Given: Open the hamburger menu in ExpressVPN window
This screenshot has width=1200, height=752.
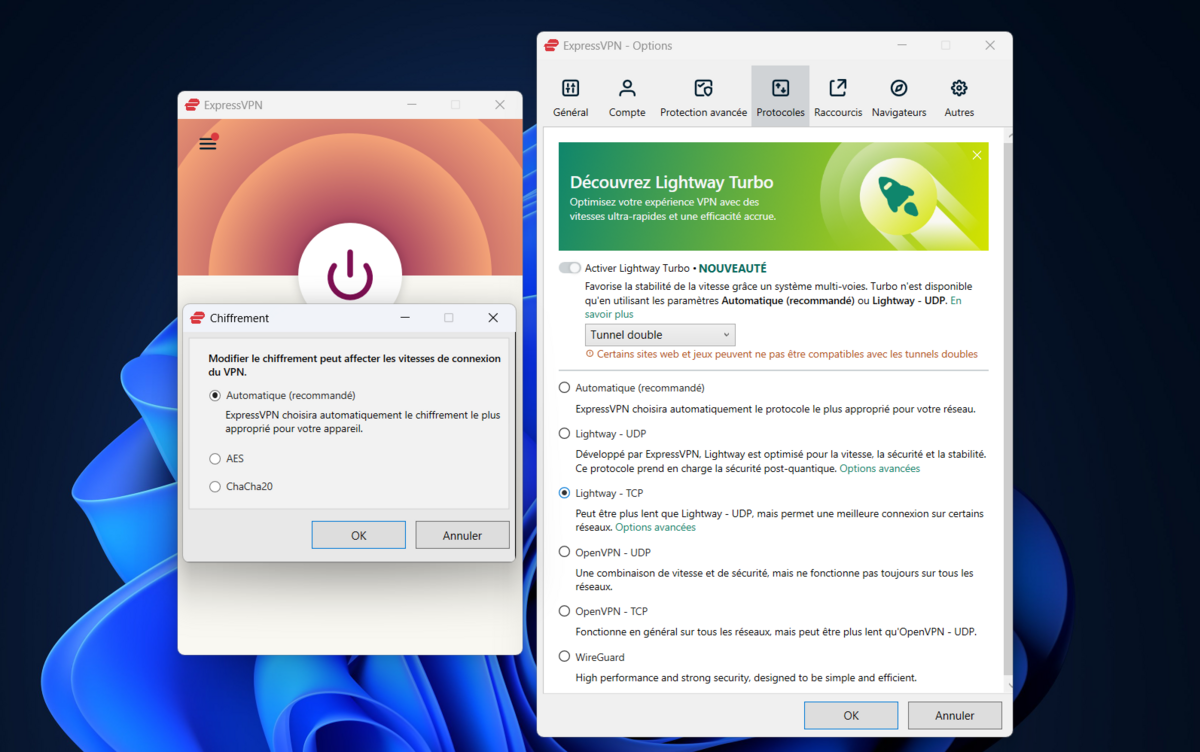Looking at the screenshot, I should coord(207,142).
